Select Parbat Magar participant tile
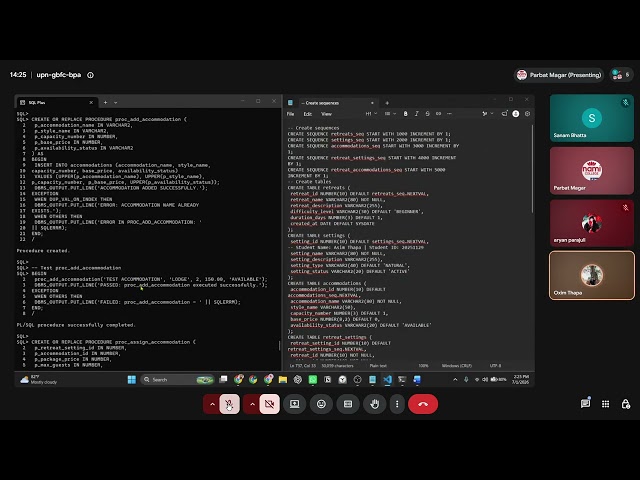The width and height of the screenshot is (640, 480). click(591, 170)
